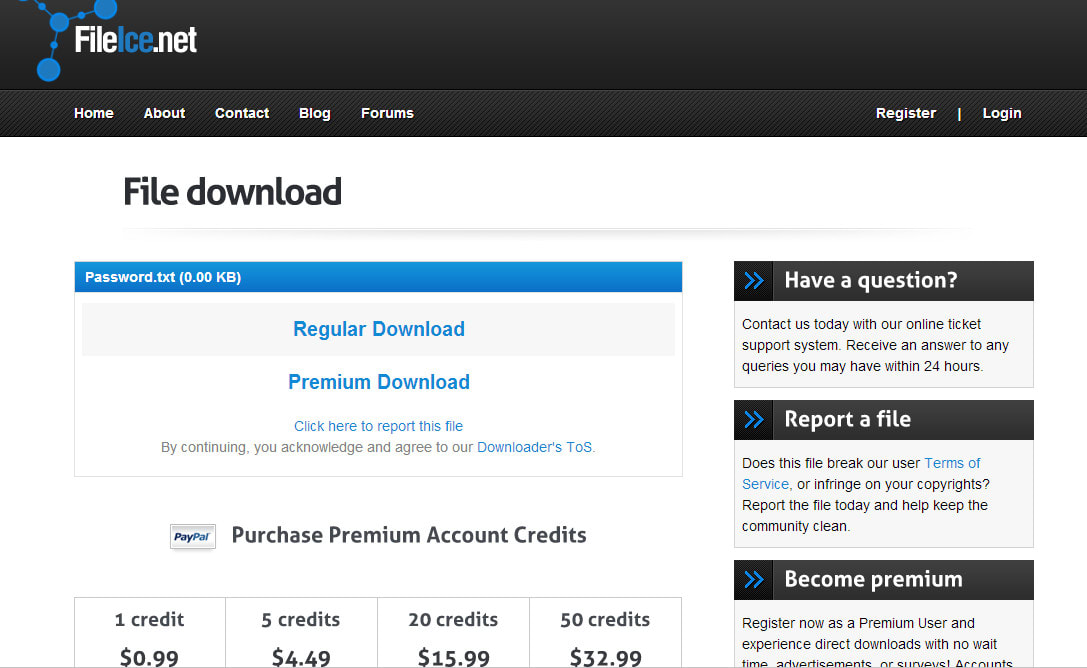Click the PayPal badge icon
The image size is (1087, 668).
coord(193,536)
